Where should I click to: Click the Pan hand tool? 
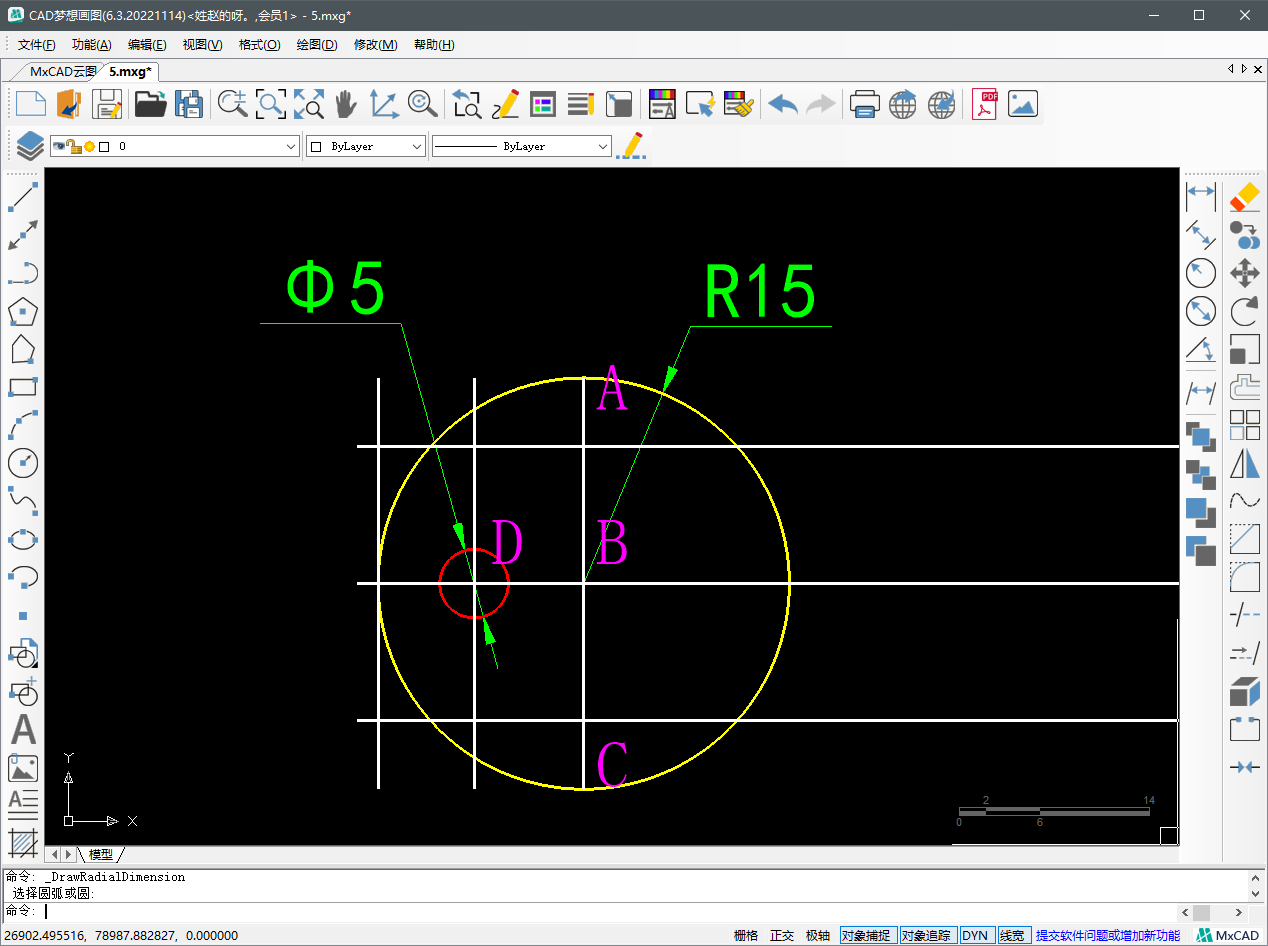pos(344,104)
